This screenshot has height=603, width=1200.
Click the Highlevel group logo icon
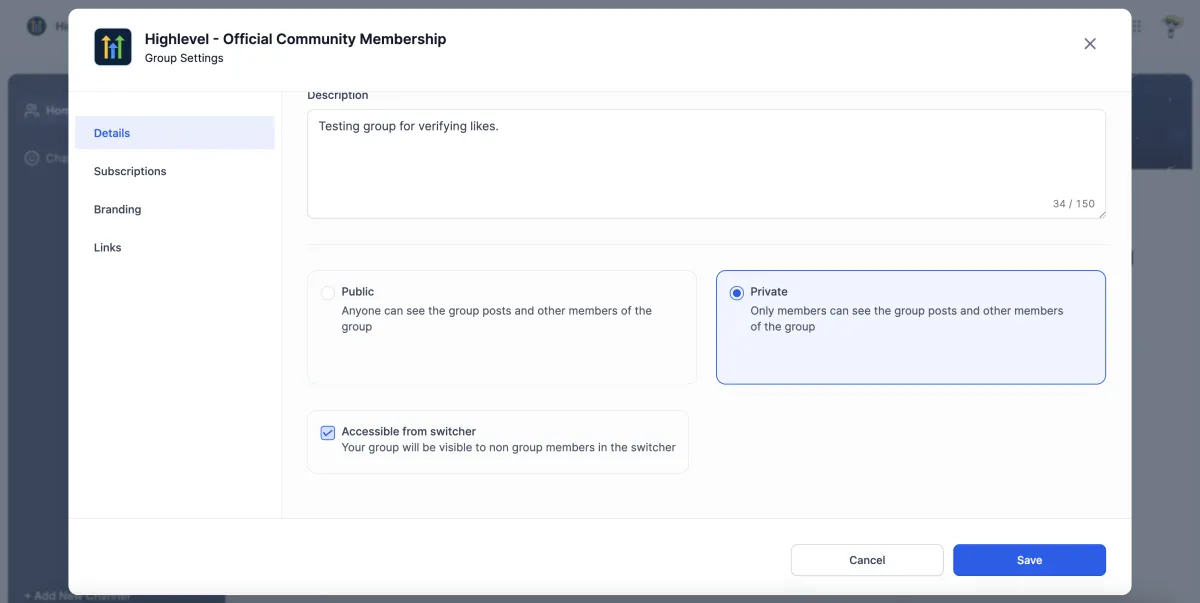[x=113, y=47]
